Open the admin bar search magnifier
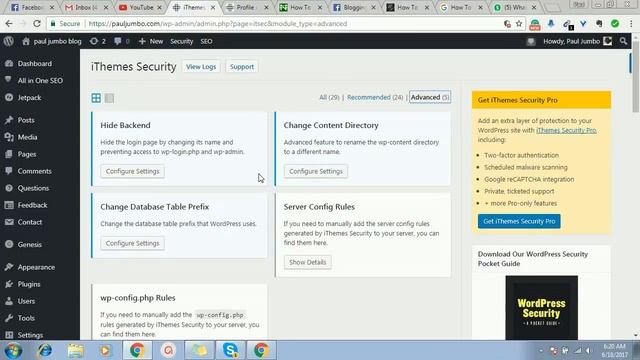The image size is (640, 360). 623,41
